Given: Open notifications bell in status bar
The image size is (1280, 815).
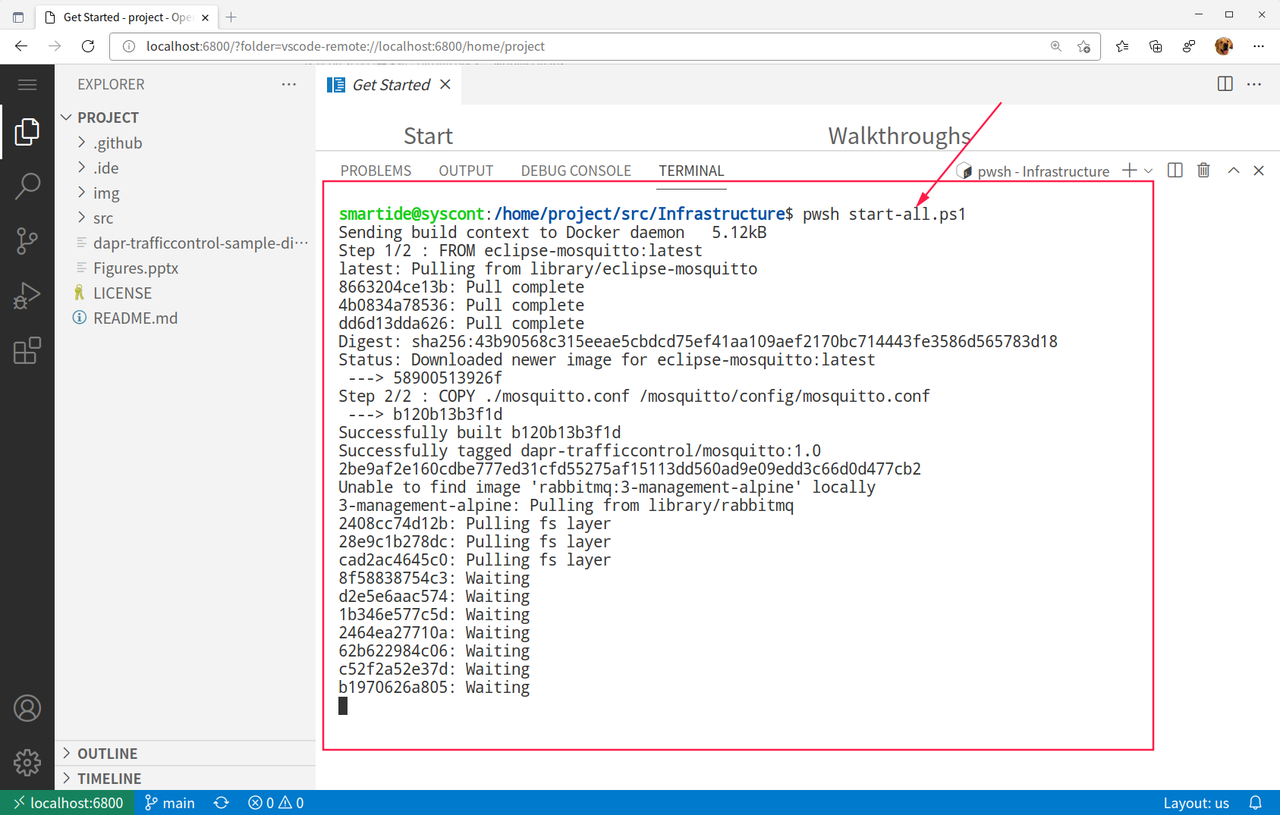Looking at the screenshot, I should 1256,803.
